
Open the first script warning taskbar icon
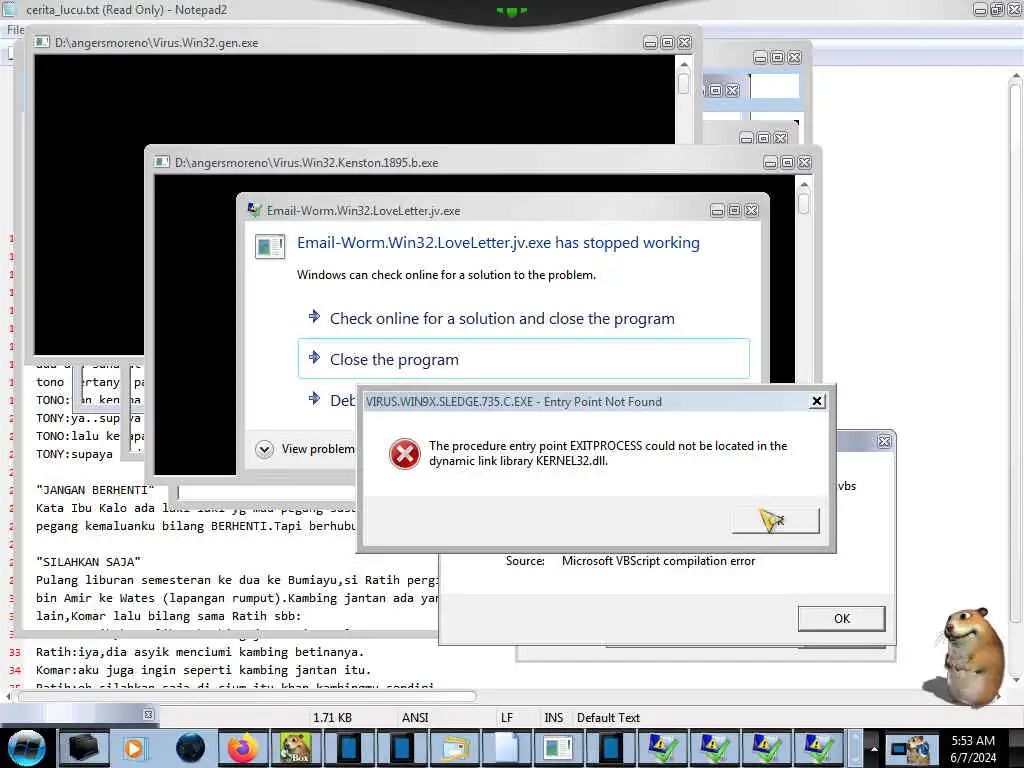coord(662,748)
